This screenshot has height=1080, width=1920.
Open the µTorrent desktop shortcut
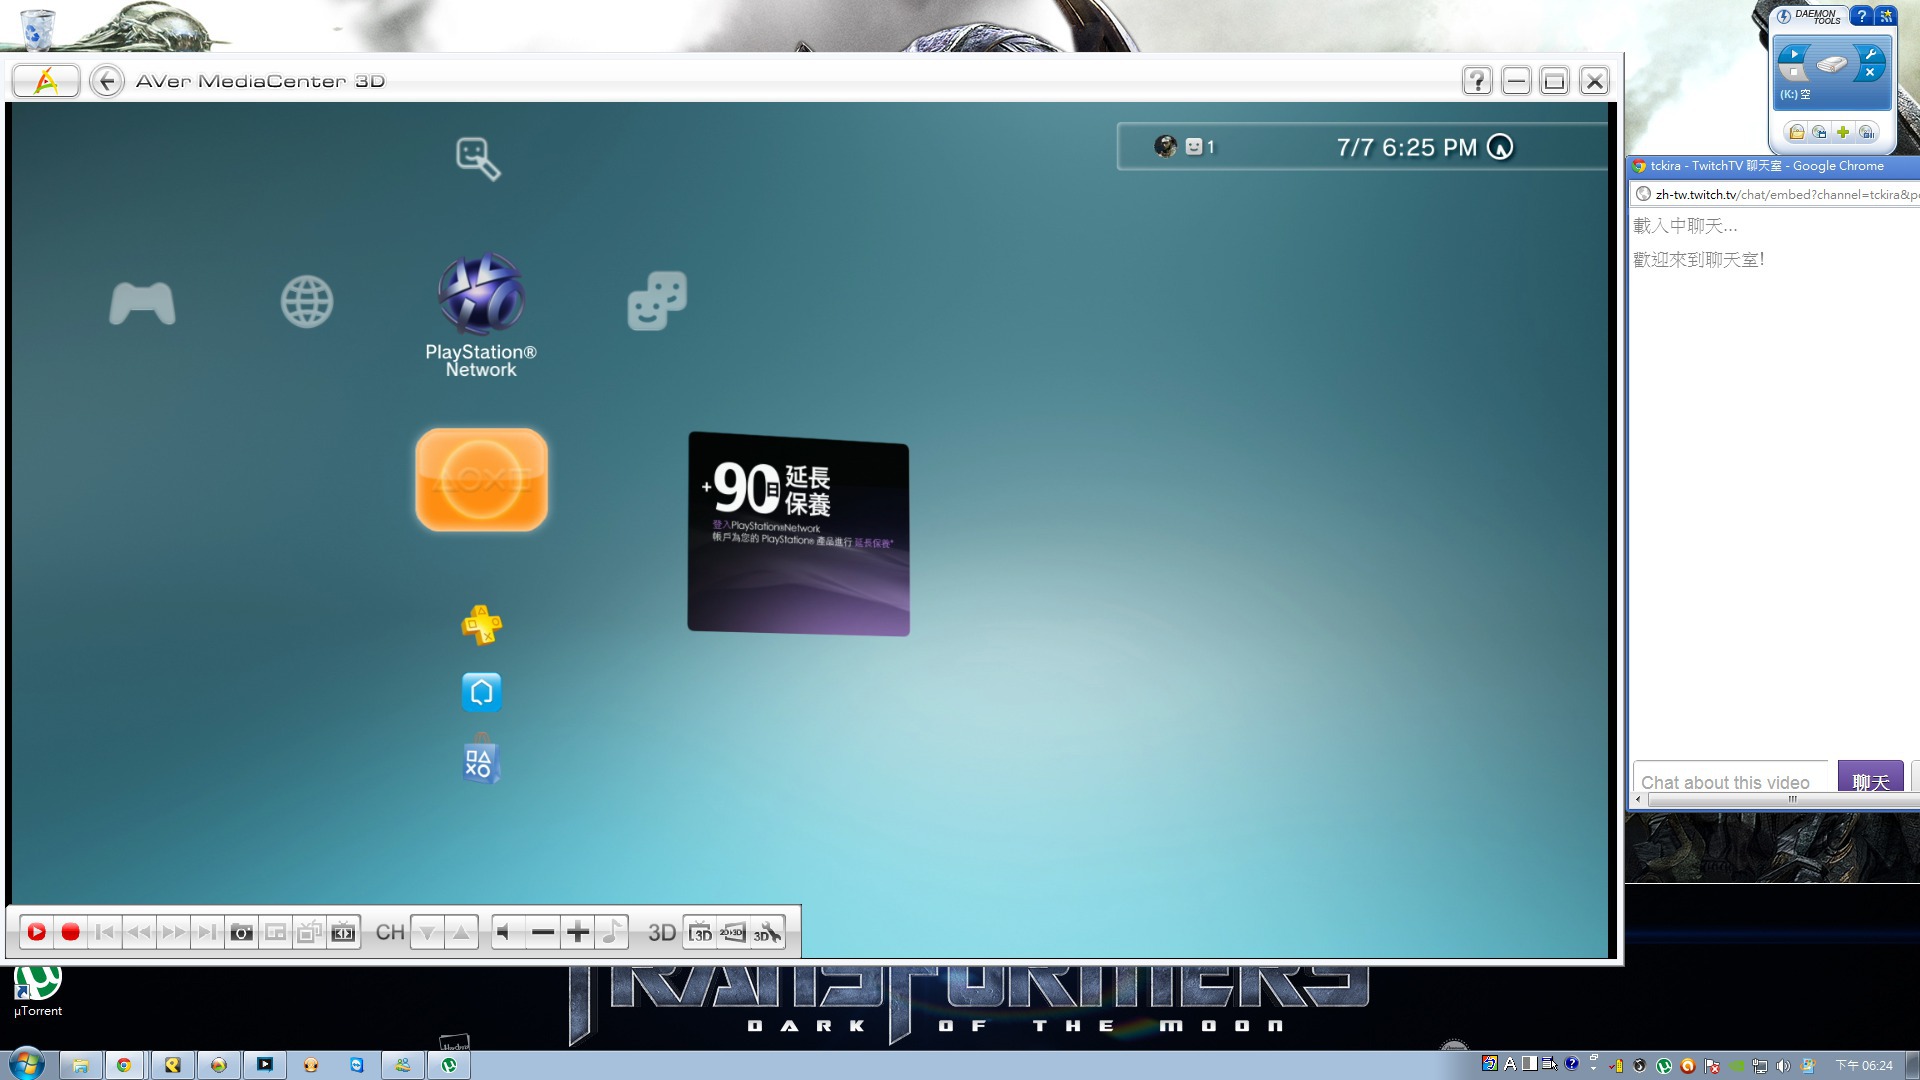pyautogui.click(x=38, y=990)
